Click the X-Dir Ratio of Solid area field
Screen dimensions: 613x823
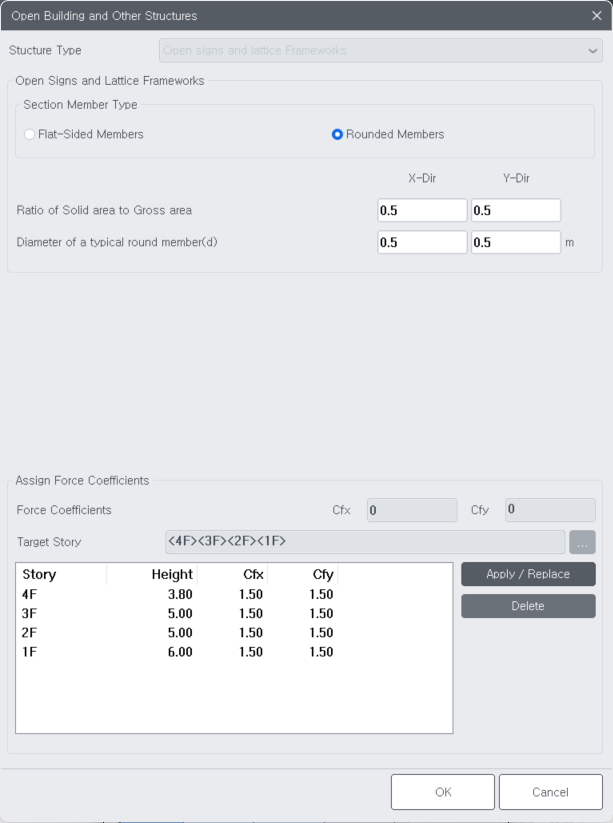click(x=421, y=209)
